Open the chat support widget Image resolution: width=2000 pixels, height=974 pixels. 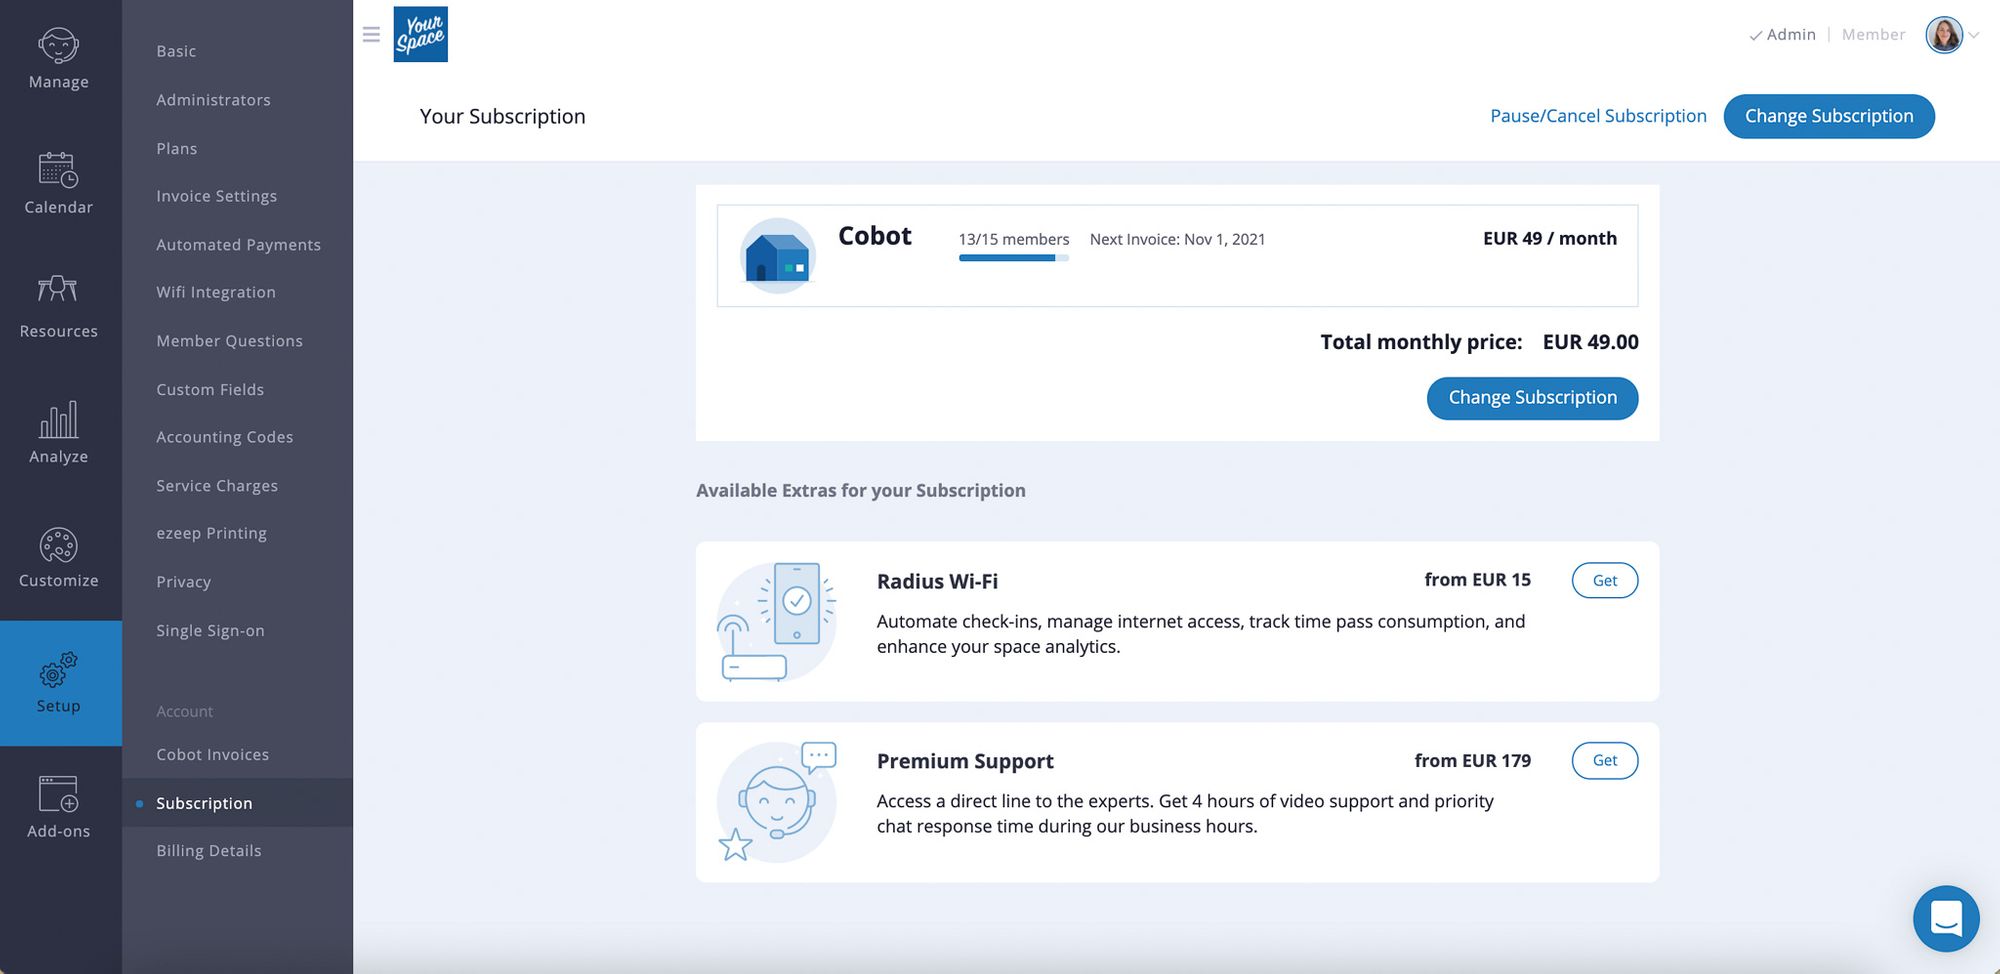[x=1946, y=918]
